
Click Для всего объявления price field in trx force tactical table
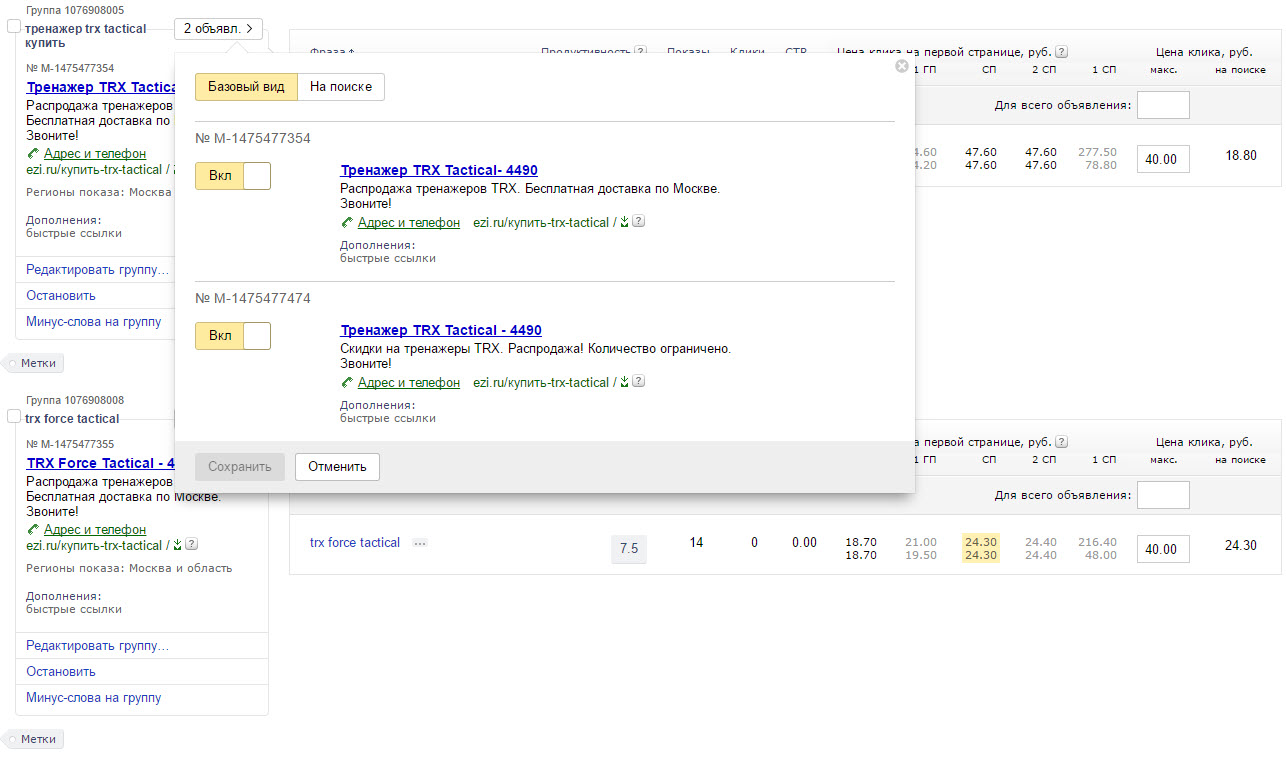[1163, 495]
